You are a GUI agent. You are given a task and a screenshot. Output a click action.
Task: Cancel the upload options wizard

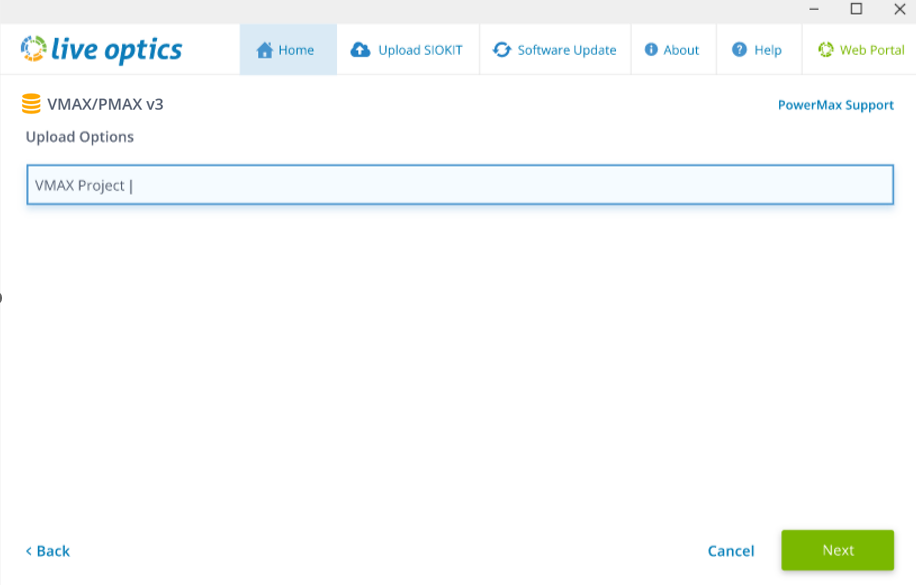click(x=731, y=551)
